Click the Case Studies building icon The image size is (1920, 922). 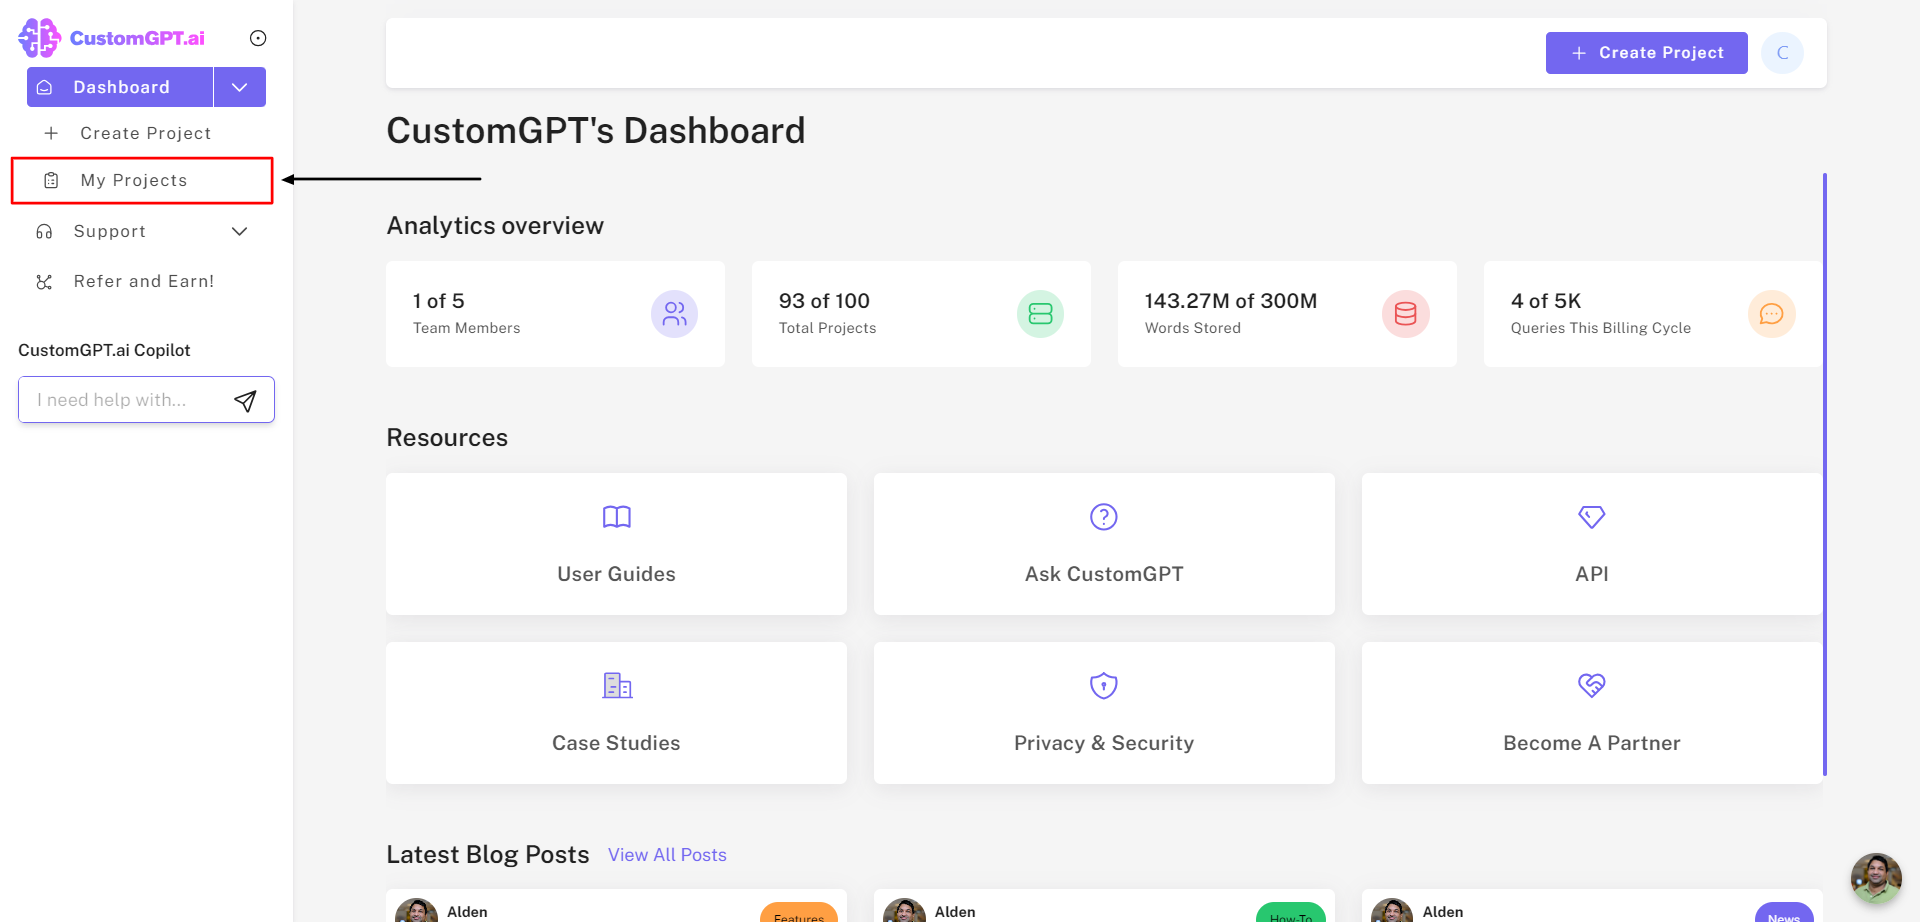(x=617, y=686)
